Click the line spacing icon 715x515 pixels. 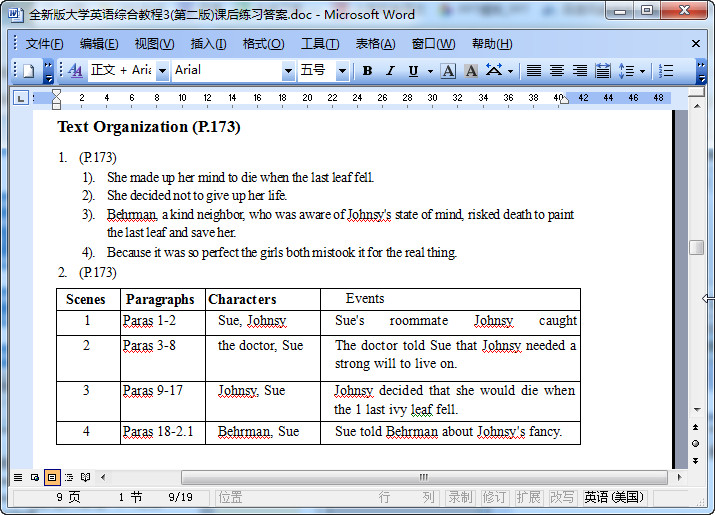pos(626,71)
